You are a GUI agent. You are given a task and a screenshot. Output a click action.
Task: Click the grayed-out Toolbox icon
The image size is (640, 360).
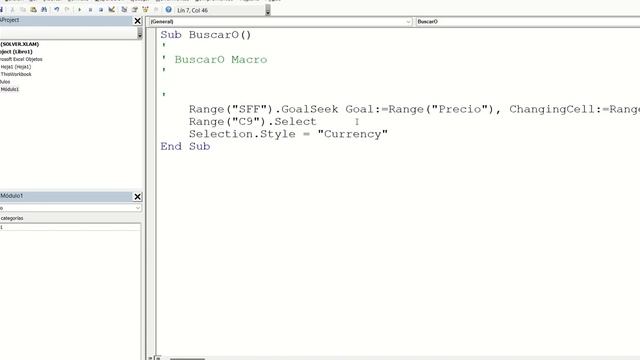click(x=156, y=10)
